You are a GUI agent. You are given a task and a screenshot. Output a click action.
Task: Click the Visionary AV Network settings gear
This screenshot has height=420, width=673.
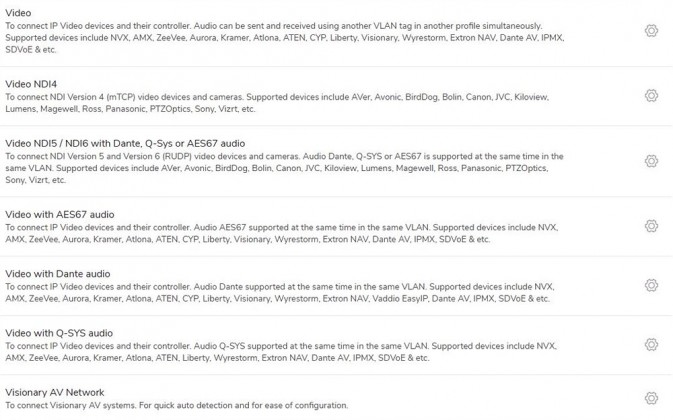click(x=651, y=398)
